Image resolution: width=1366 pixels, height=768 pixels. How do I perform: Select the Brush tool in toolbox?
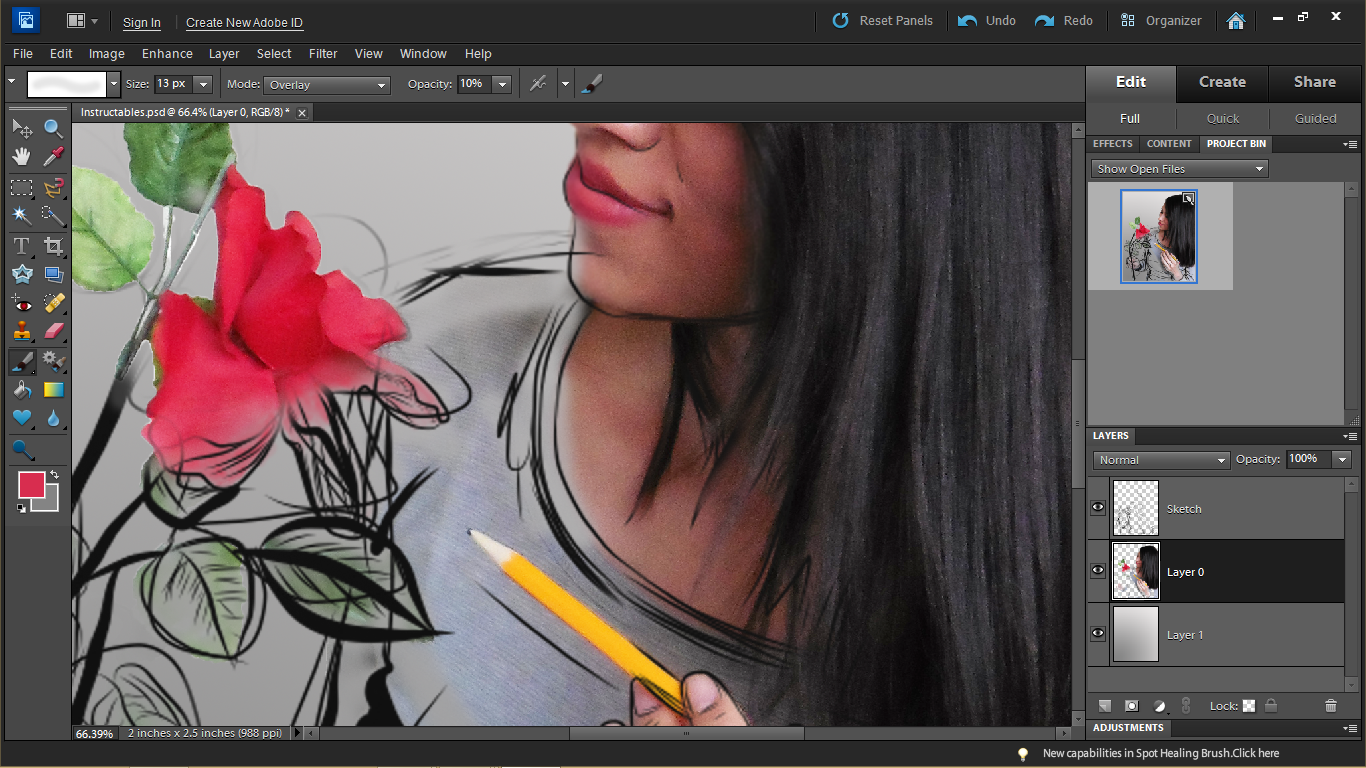22,361
